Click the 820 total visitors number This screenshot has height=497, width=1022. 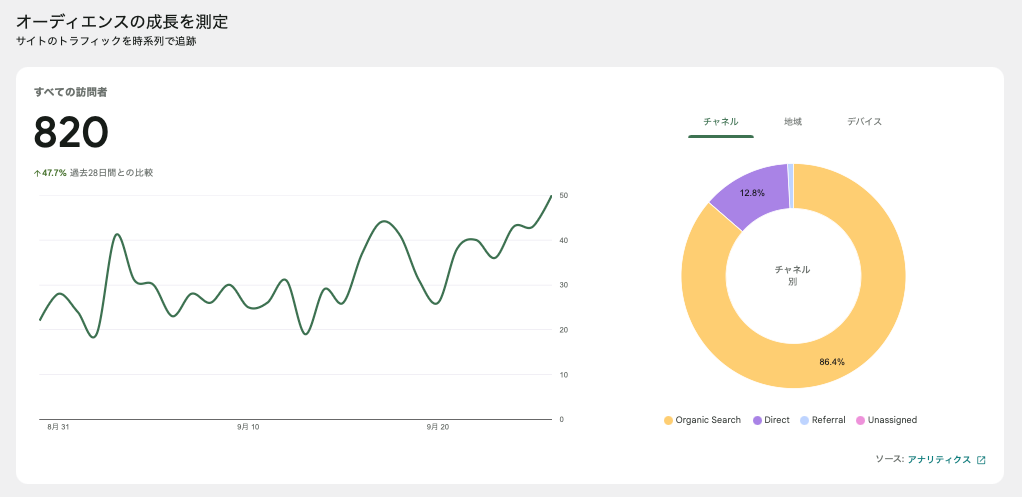point(71,133)
